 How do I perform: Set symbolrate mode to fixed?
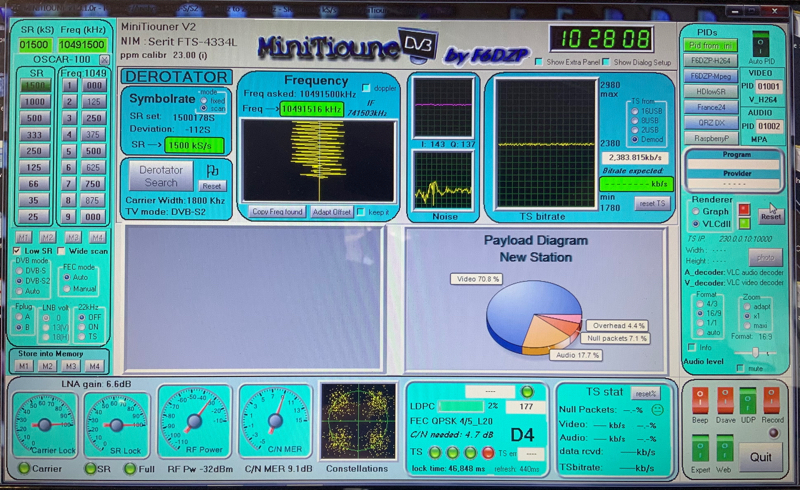(x=204, y=101)
